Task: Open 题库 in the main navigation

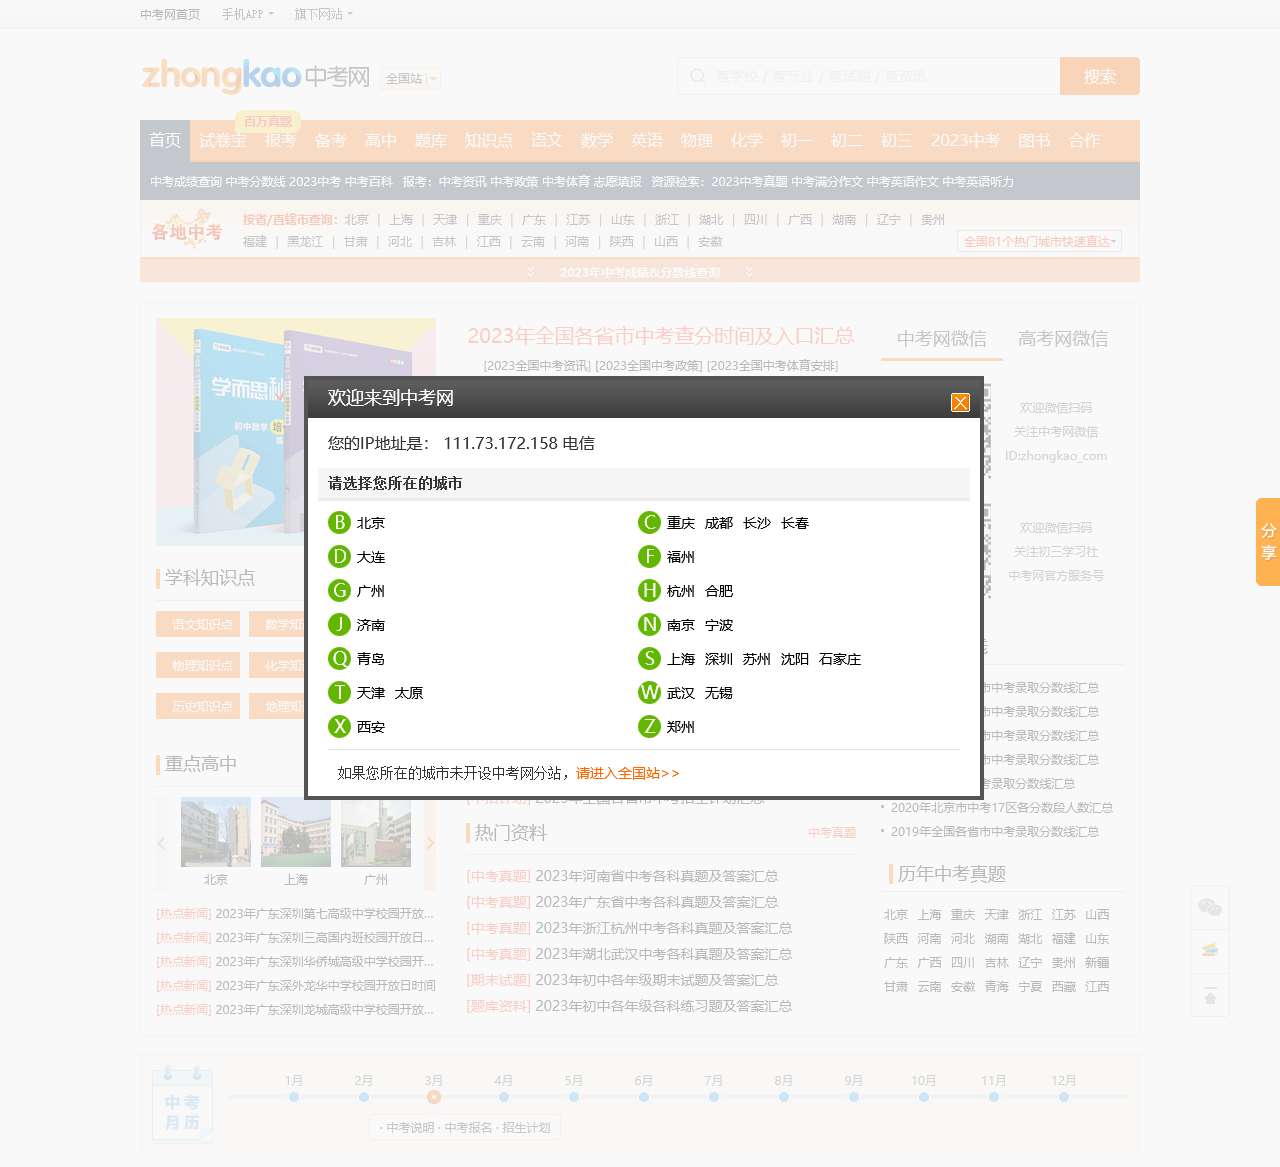Action: (430, 140)
